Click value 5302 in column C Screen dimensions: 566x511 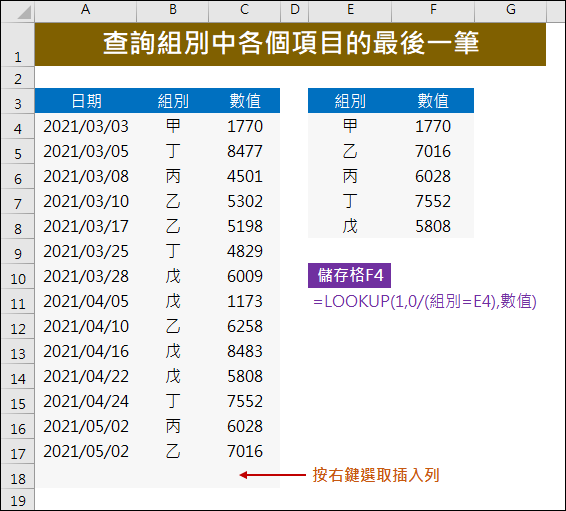(x=244, y=201)
